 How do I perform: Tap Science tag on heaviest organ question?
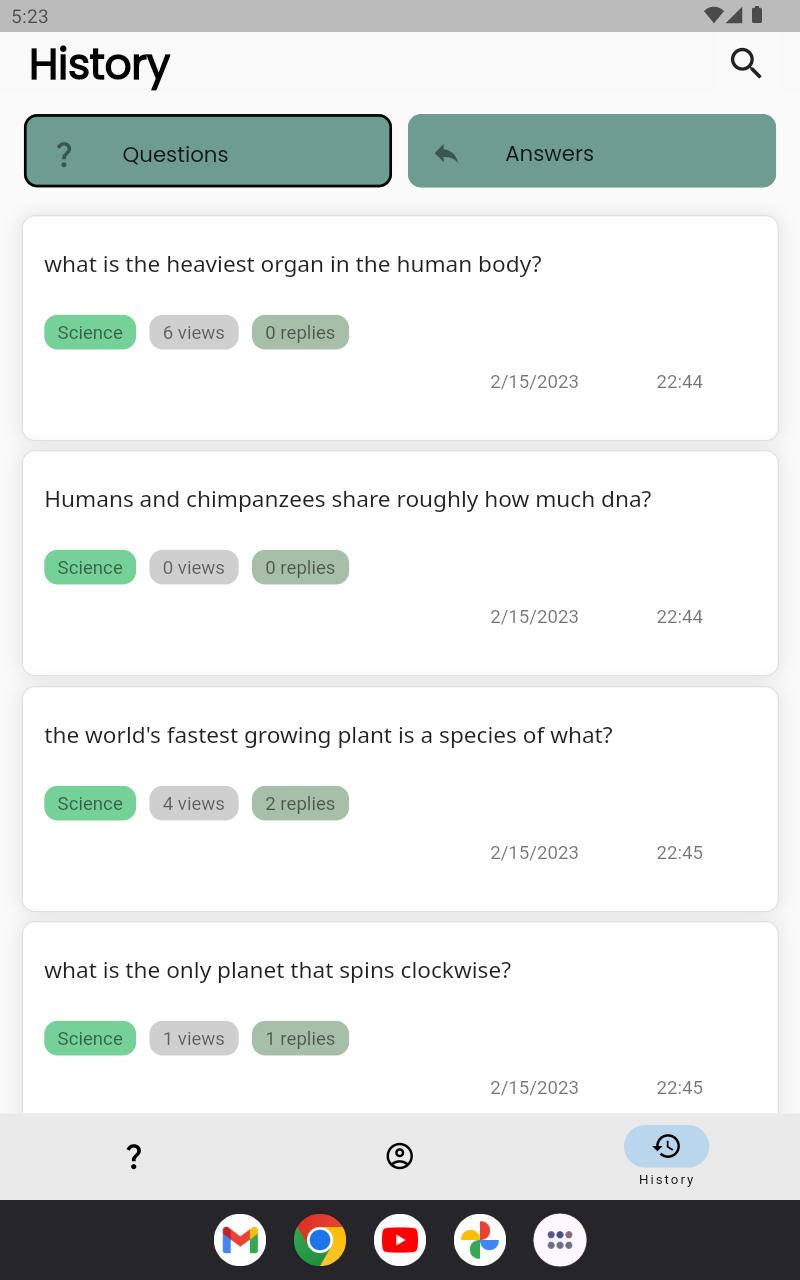click(x=90, y=333)
